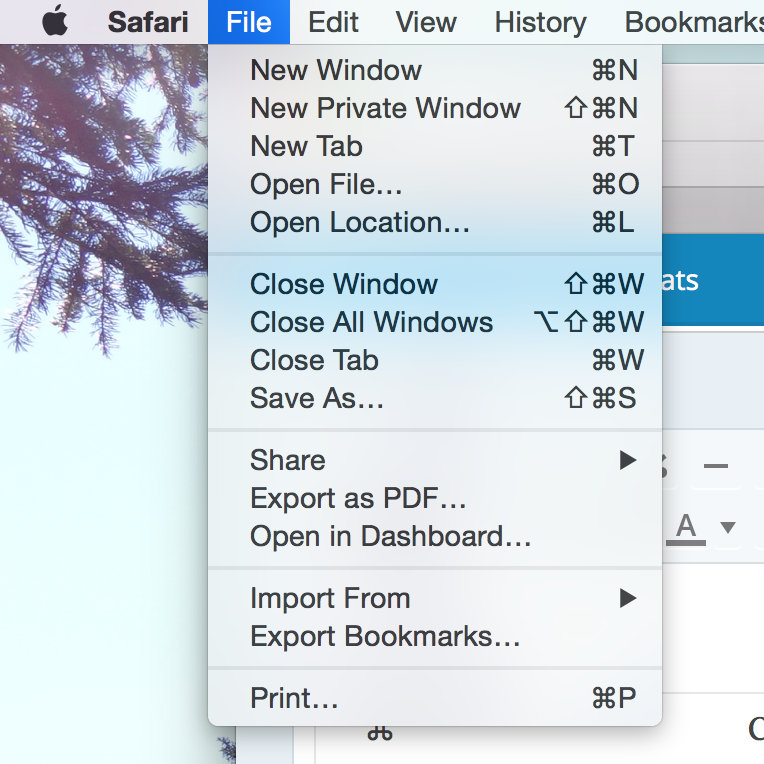This screenshot has height=764, width=764.
Task: Open the Apple menu
Action: pos(55,21)
